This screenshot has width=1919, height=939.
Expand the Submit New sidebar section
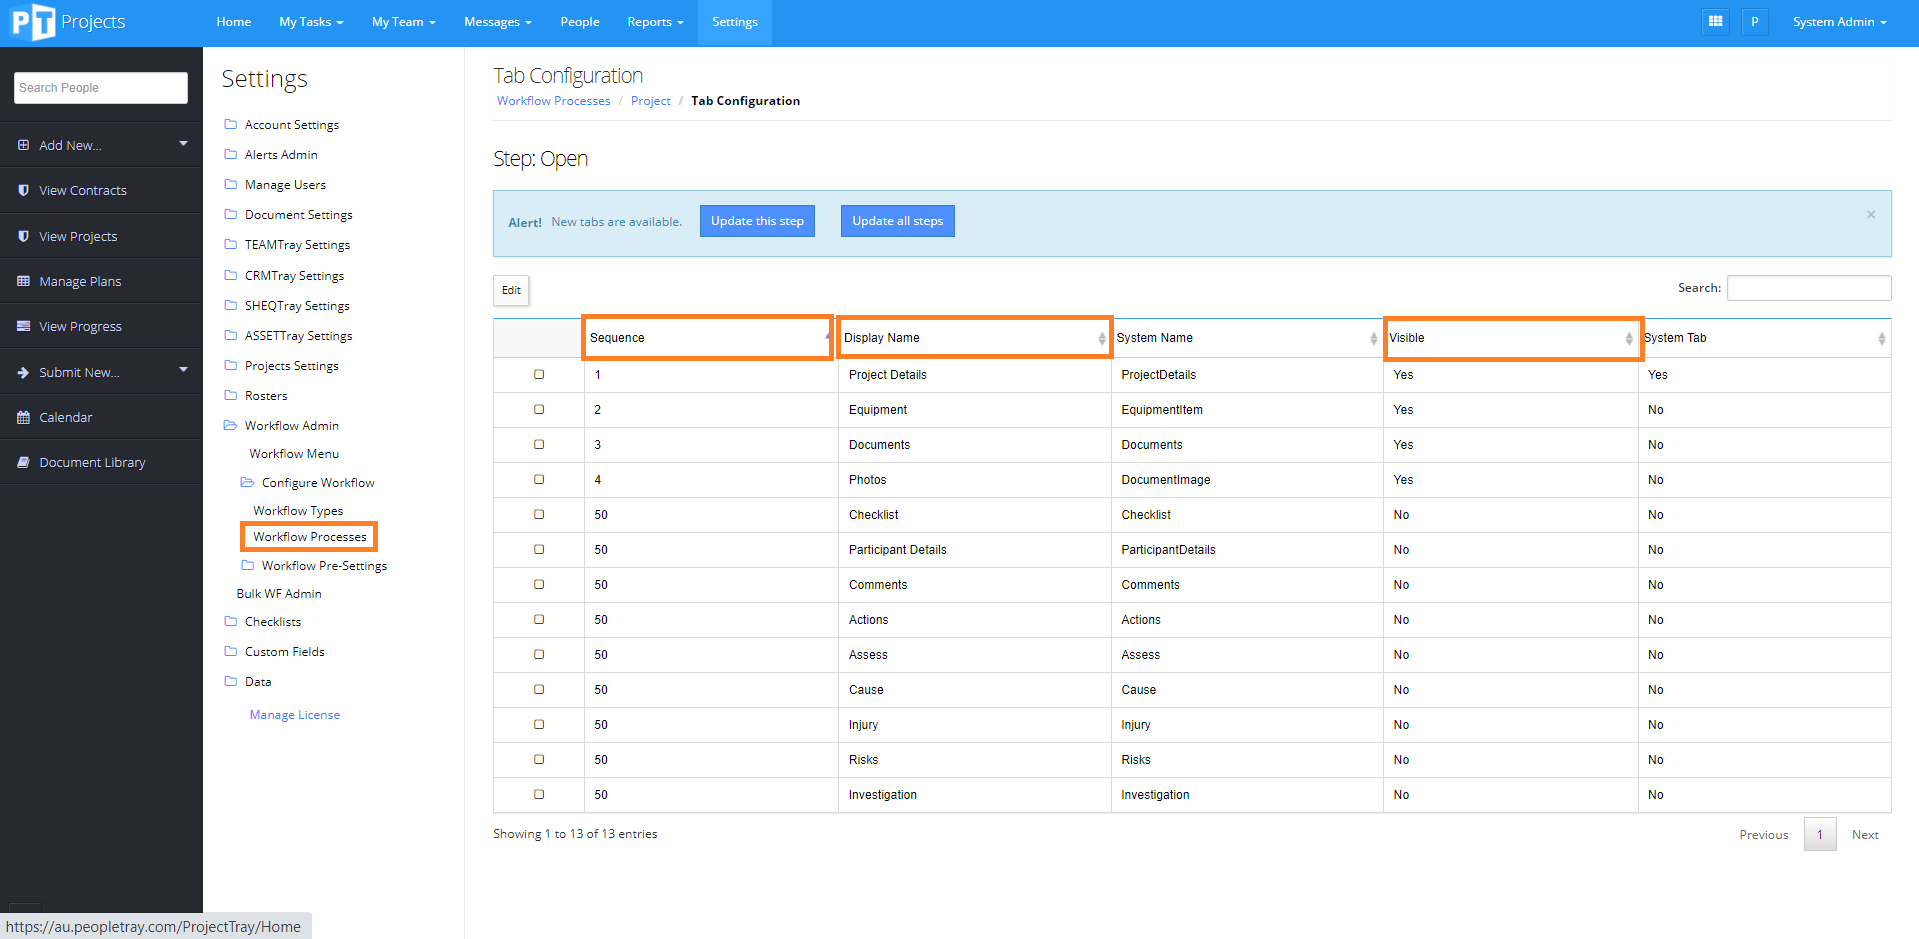click(x=100, y=372)
